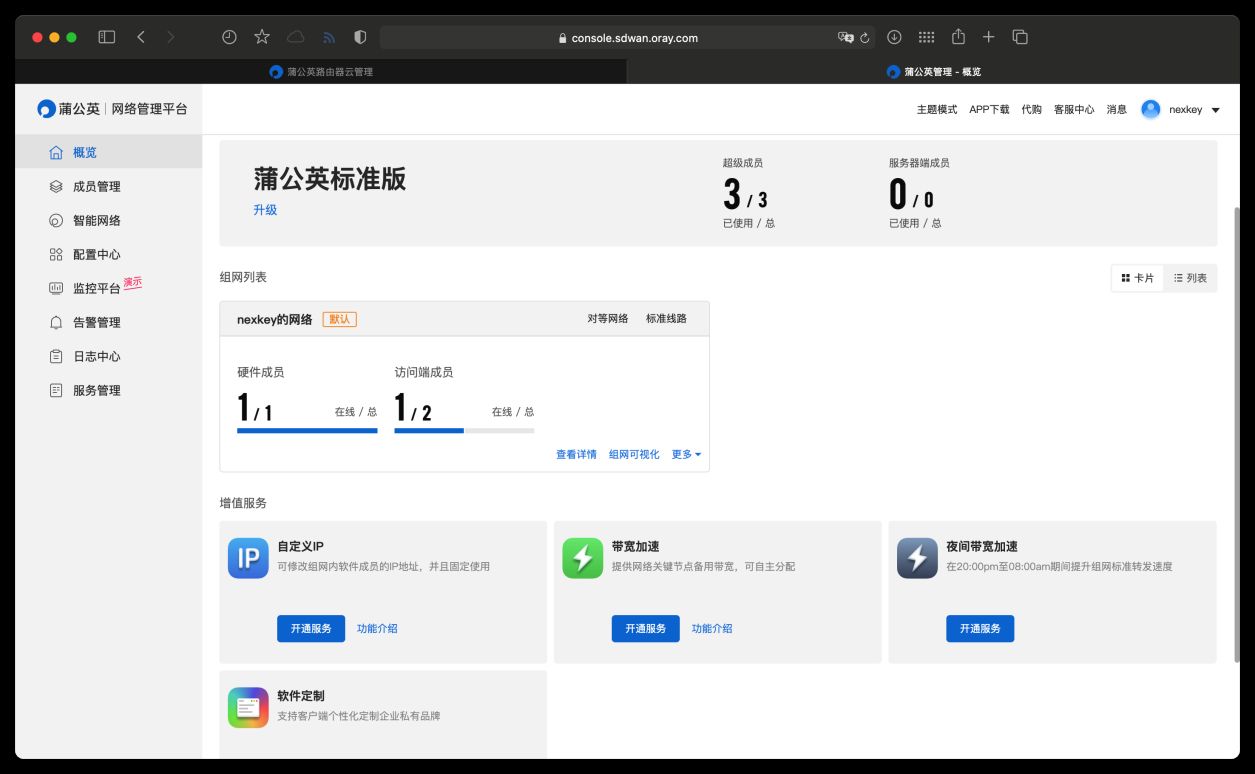This screenshot has width=1255, height=774.
Task: Click the 软件定制 colorful icon
Action: point(248,707)
